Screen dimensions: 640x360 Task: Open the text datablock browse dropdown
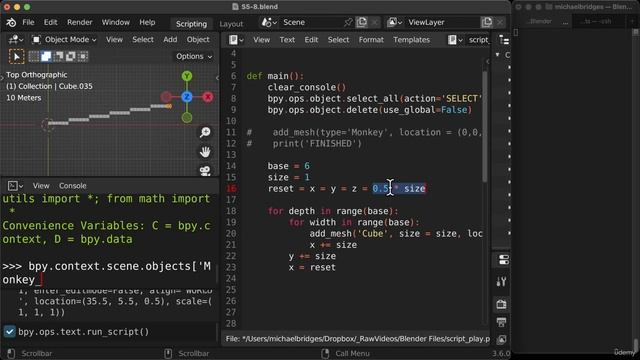point(455,40)
